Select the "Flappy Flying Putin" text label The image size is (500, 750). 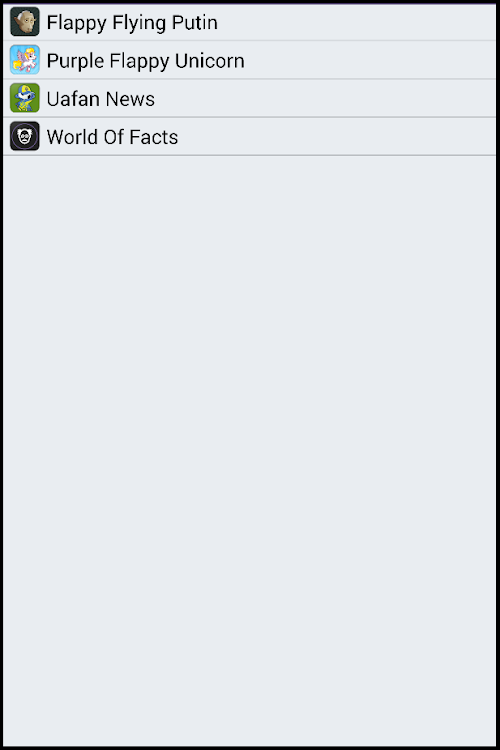pos(132,23)
